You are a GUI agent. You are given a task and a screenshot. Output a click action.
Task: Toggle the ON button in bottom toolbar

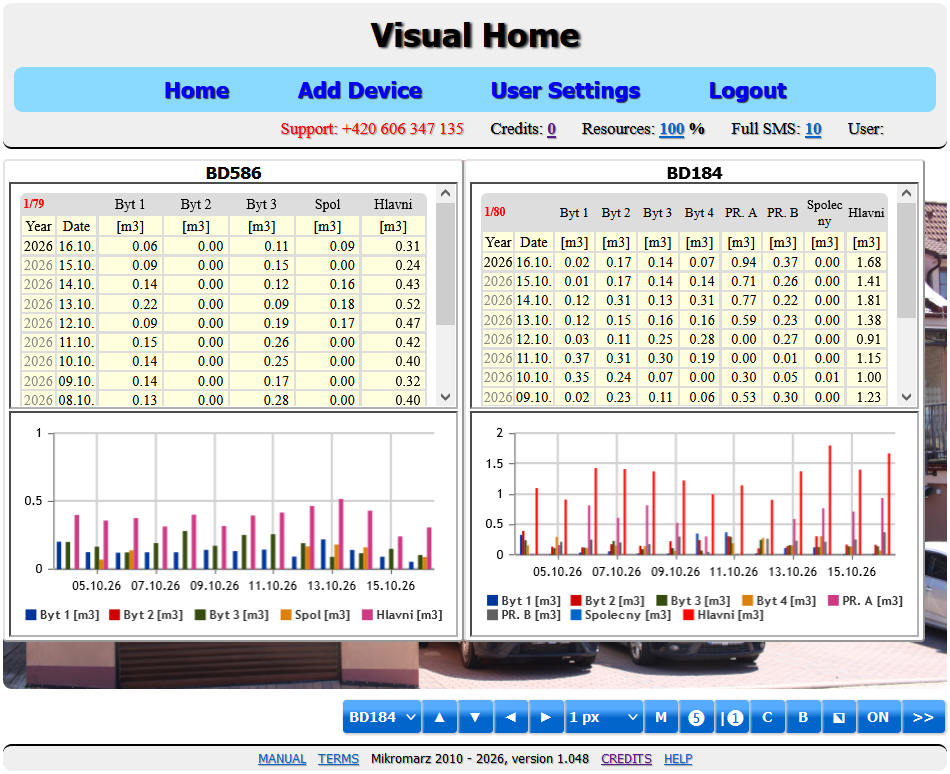[x=878, y=717]
